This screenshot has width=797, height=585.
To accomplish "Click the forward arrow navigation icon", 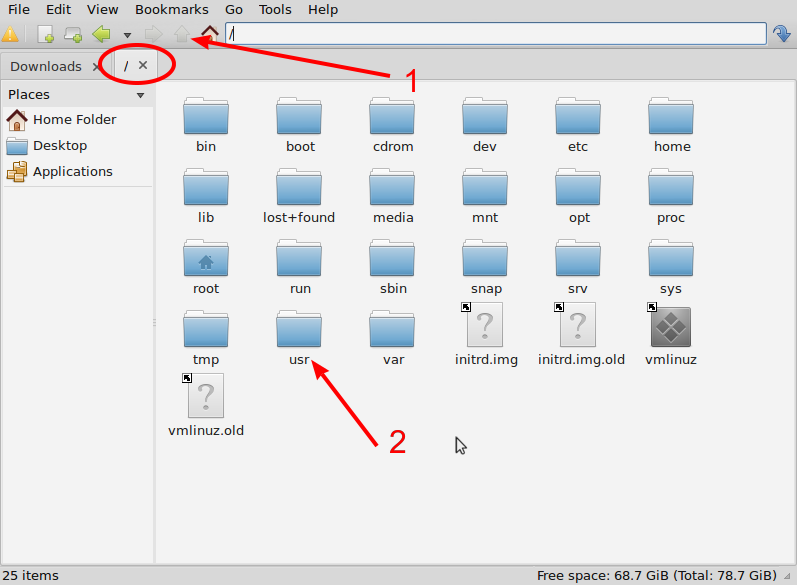I will [154, 35].
